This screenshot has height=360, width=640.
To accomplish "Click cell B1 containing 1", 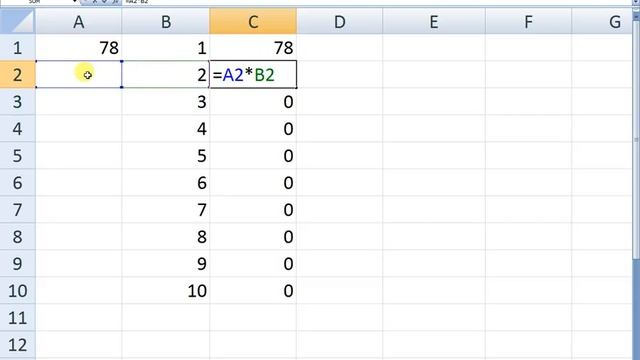I will tap(166, 48).
